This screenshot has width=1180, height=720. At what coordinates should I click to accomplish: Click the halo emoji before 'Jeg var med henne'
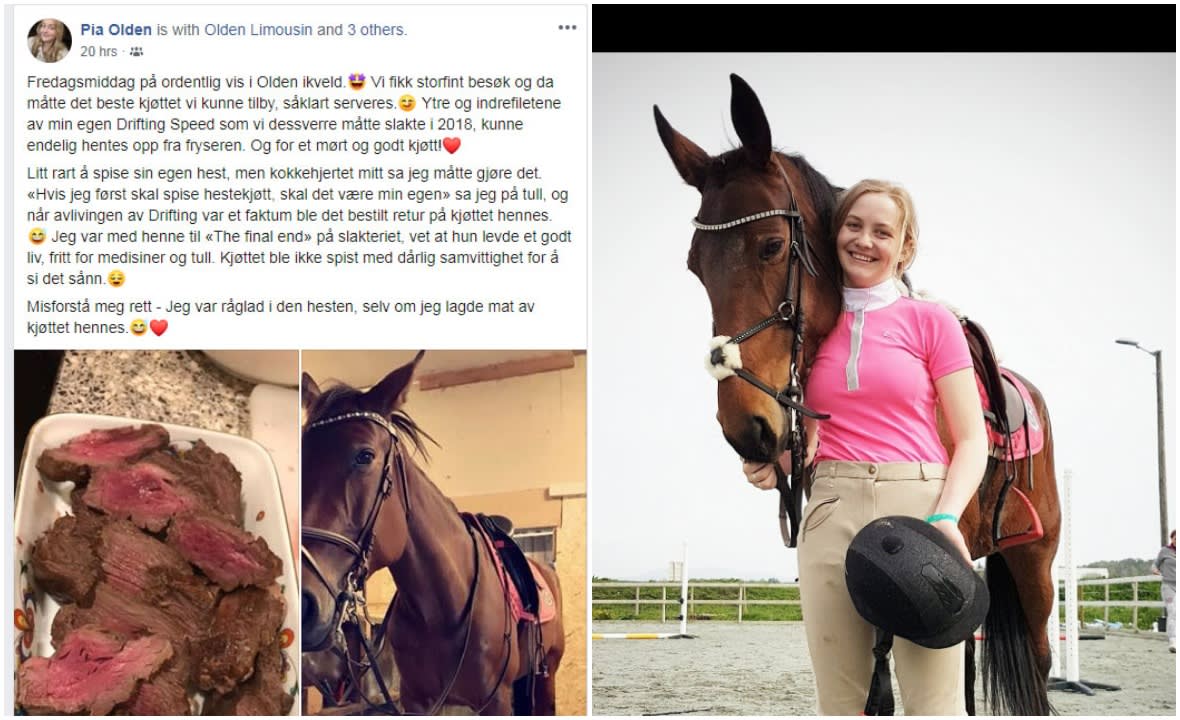coord(37,236)
